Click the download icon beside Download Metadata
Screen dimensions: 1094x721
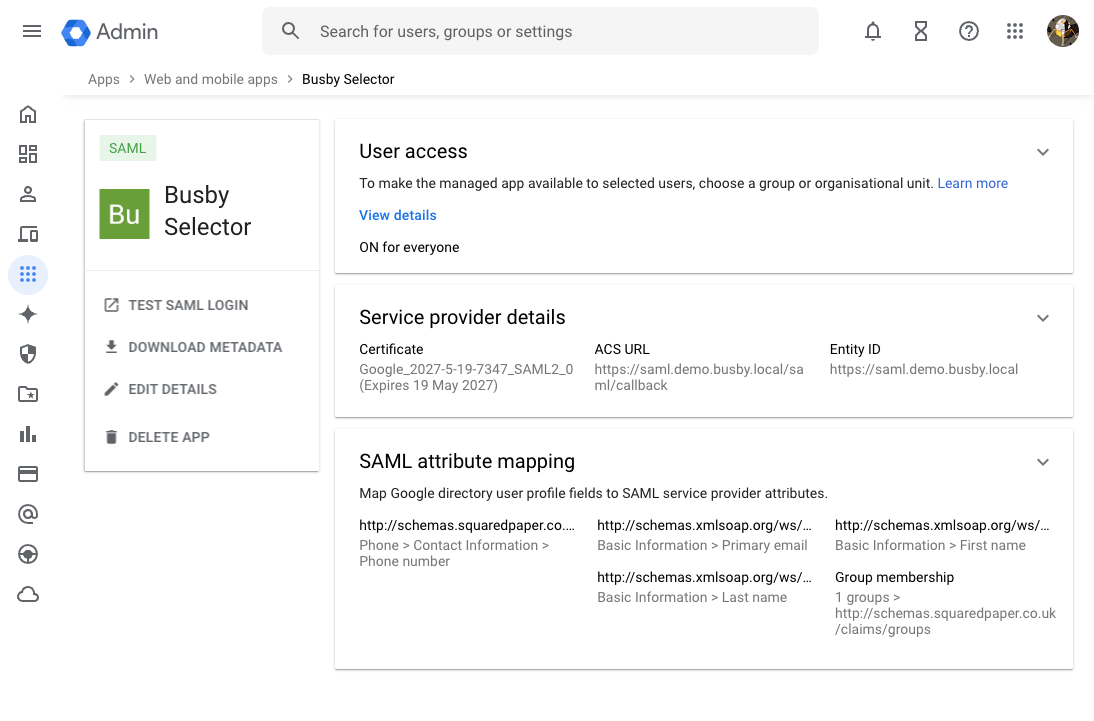coord(111,347)
